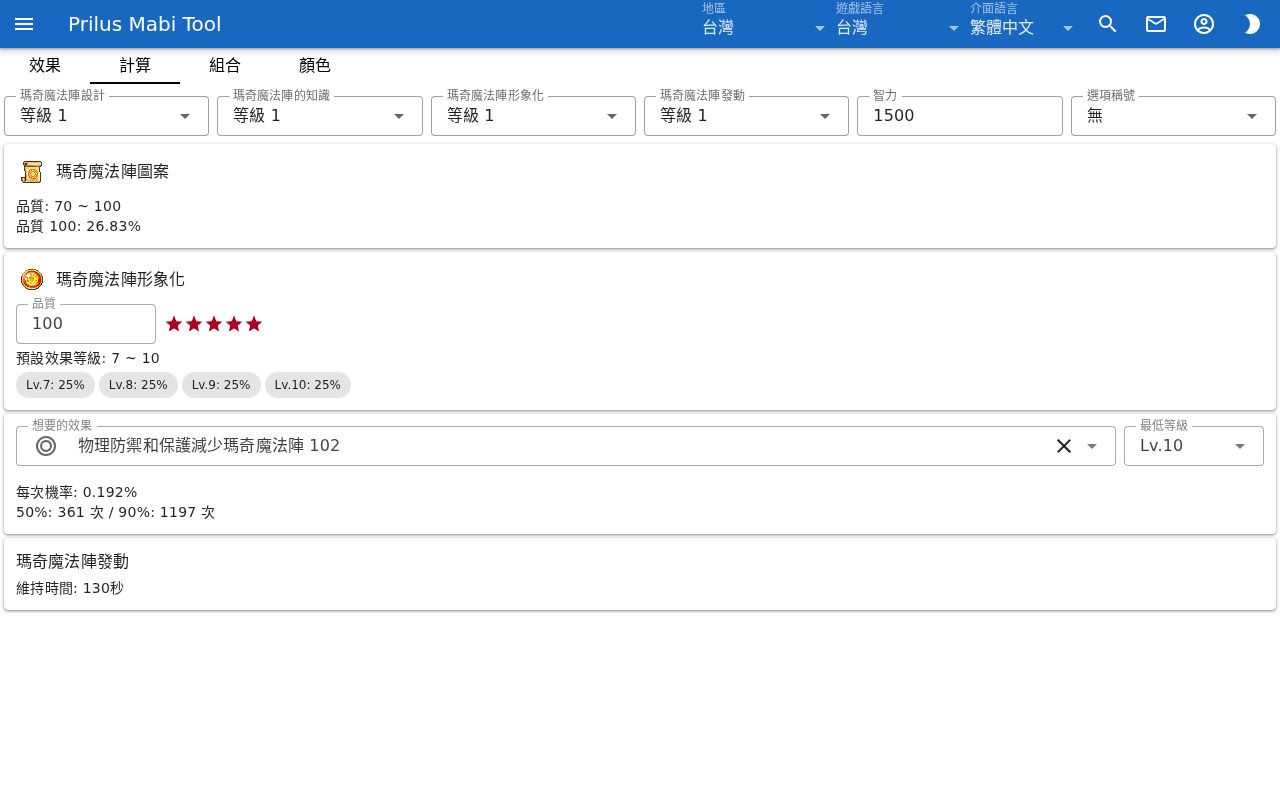Screen dimensions: 1280x800
Task: Click the 每次機率: 0.192% text
Action: tap(77, 493)
